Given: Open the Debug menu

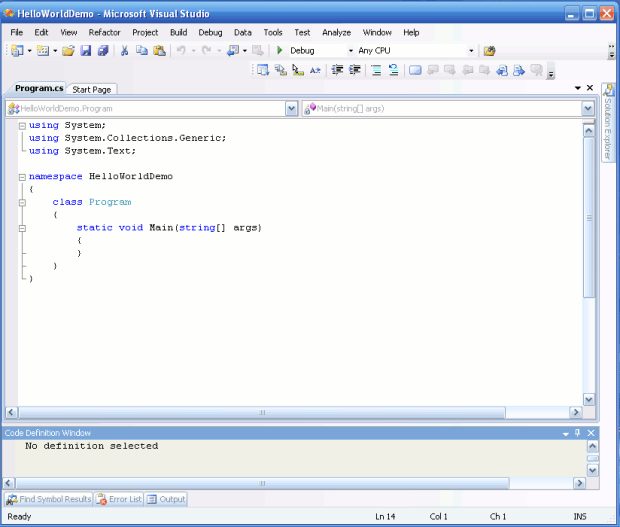Looking at the screenshot, I should point(210,32).
